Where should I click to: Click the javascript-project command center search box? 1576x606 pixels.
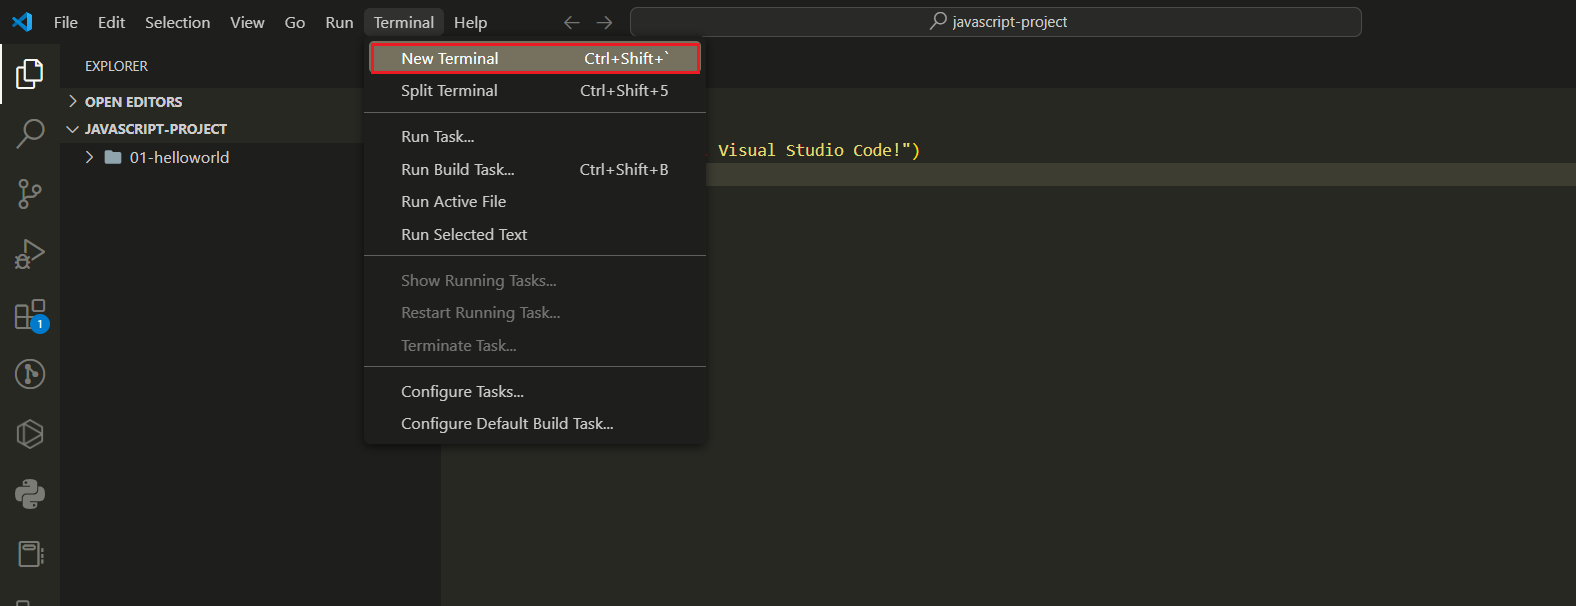click(x=996, y=22)
